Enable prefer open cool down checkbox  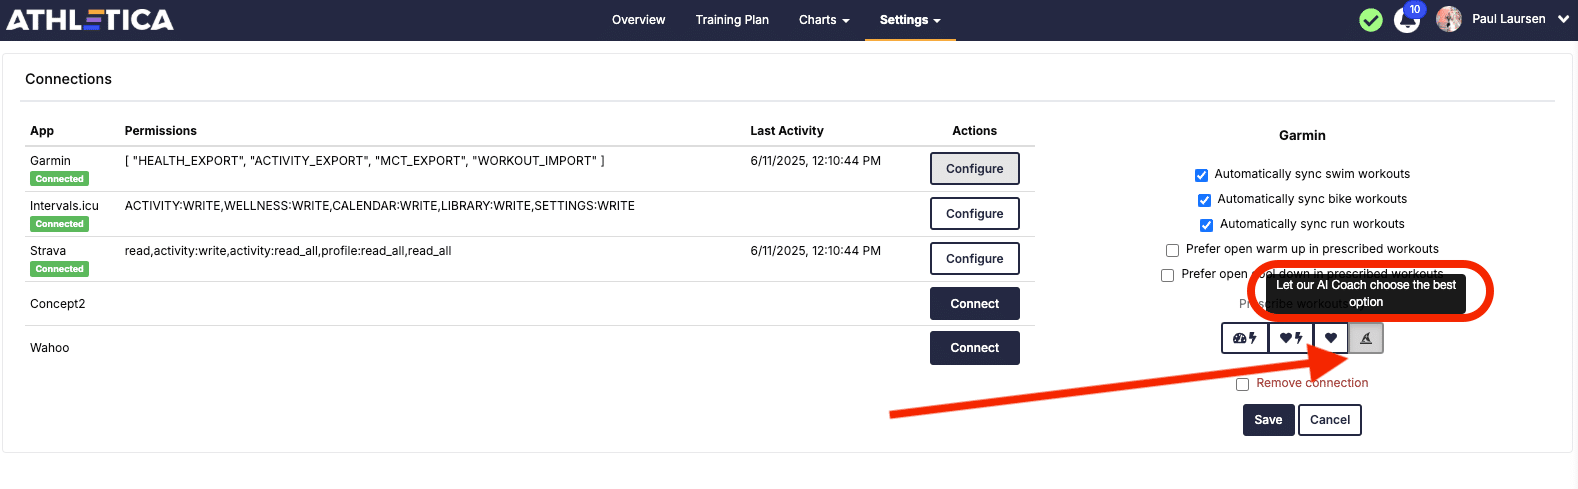[1167, 275]
